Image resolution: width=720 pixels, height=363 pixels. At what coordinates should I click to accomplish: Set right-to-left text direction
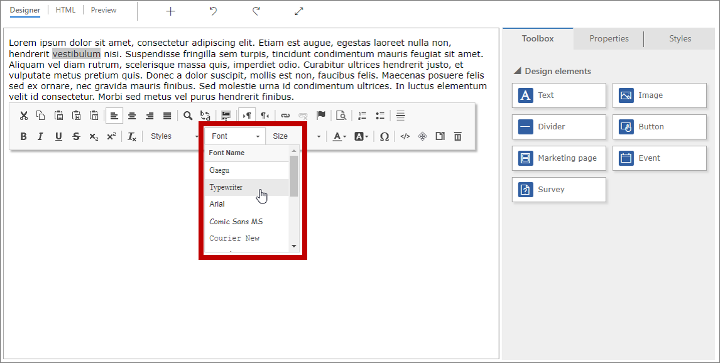point(265,116)
